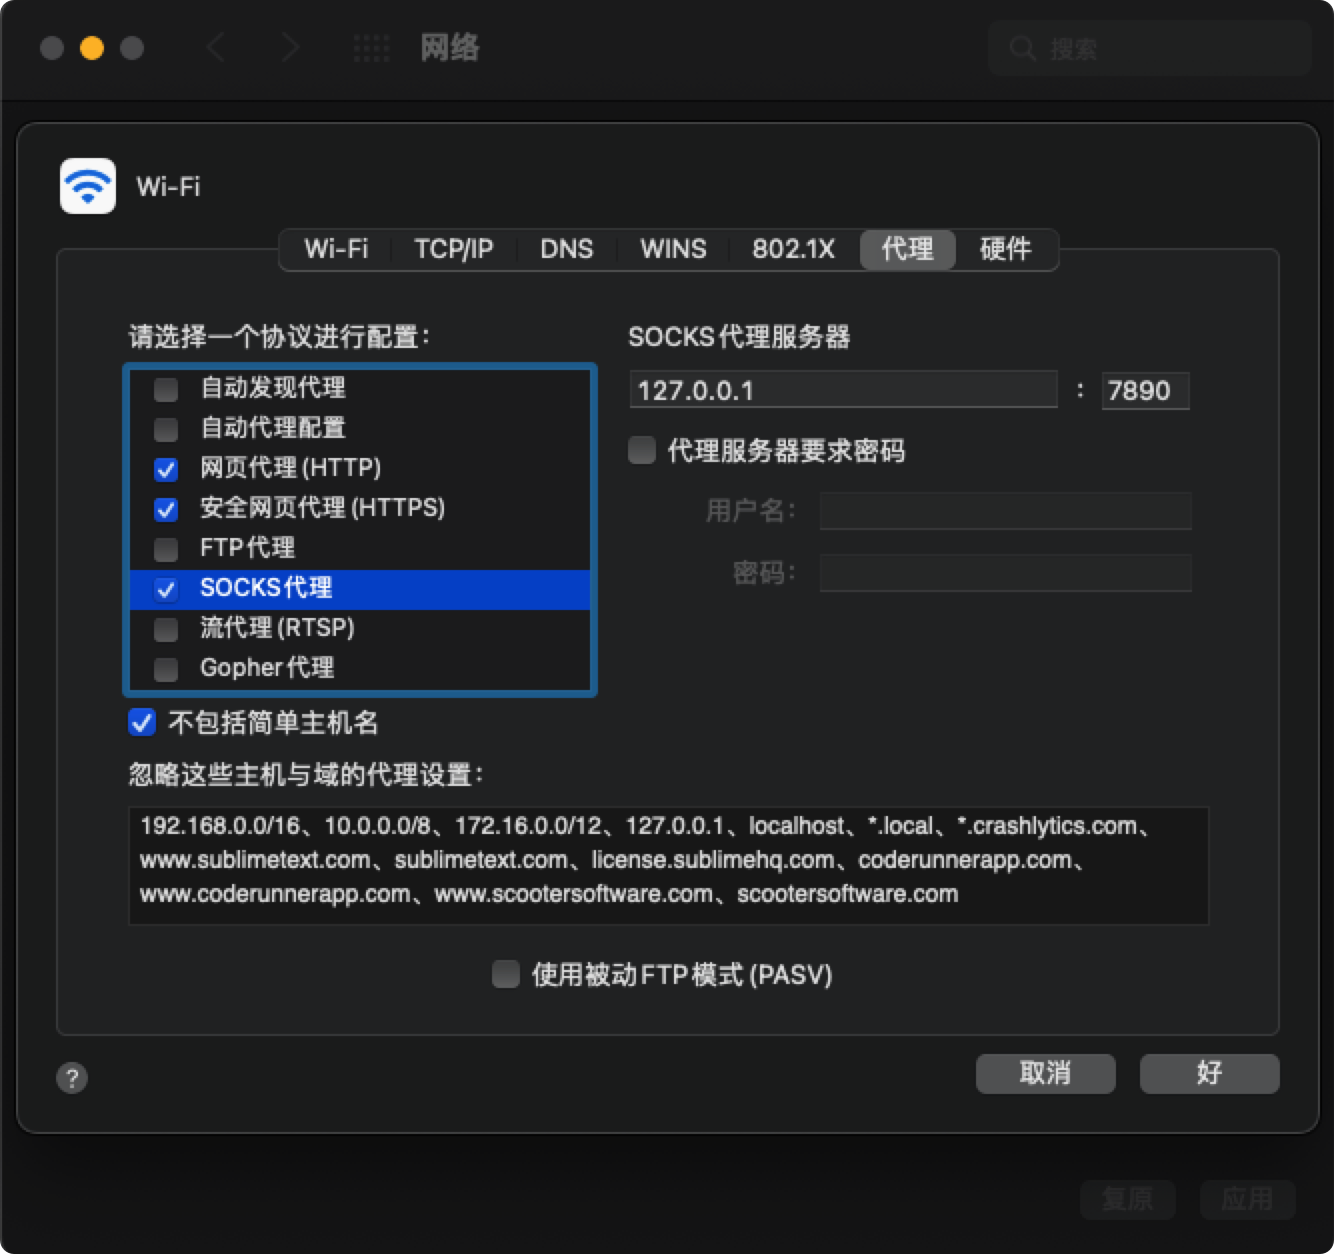Enable 使用被动FTP模式 (PASV)
1334x1254 pixels.
tap(505, 975)
